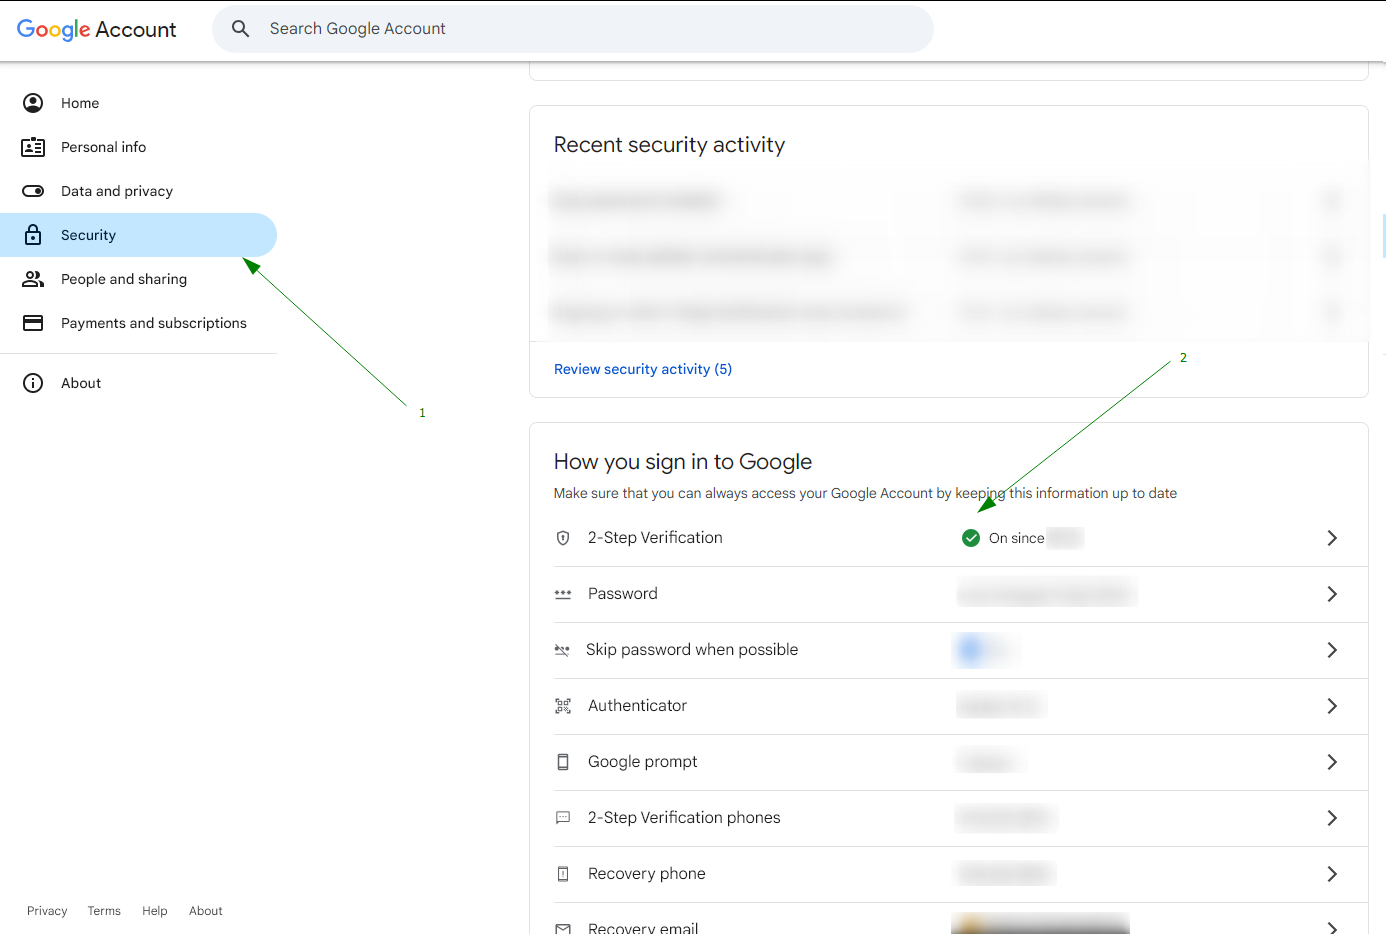Focus the Search Google Account field
This screenshot has width=1386, height=934.
pos(590,29)
